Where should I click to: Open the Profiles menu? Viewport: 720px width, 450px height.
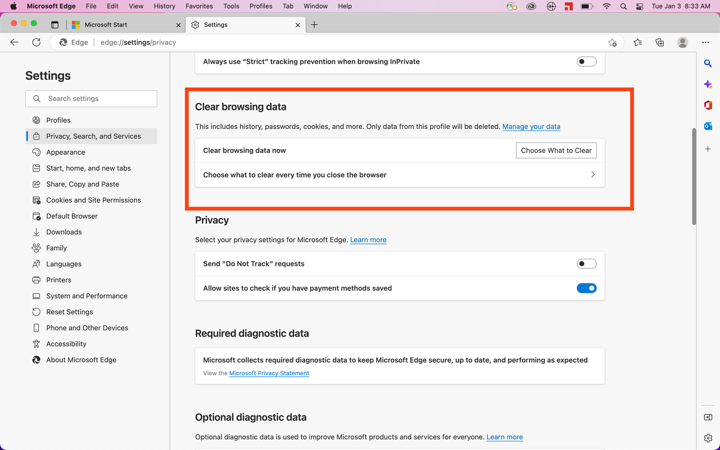[261, 6]
